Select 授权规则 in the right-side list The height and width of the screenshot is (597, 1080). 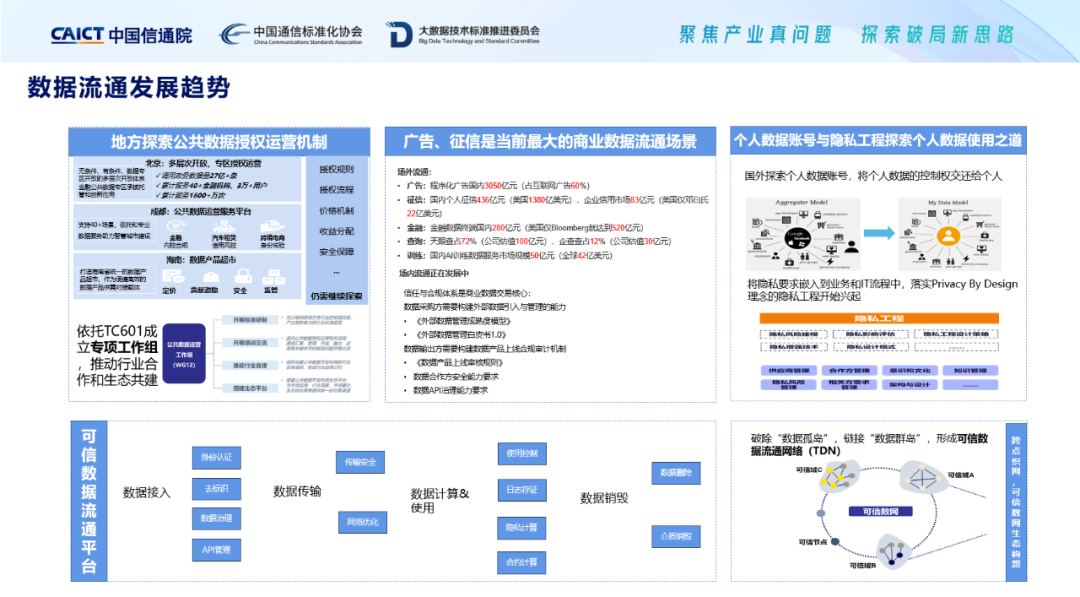point(336,169)
